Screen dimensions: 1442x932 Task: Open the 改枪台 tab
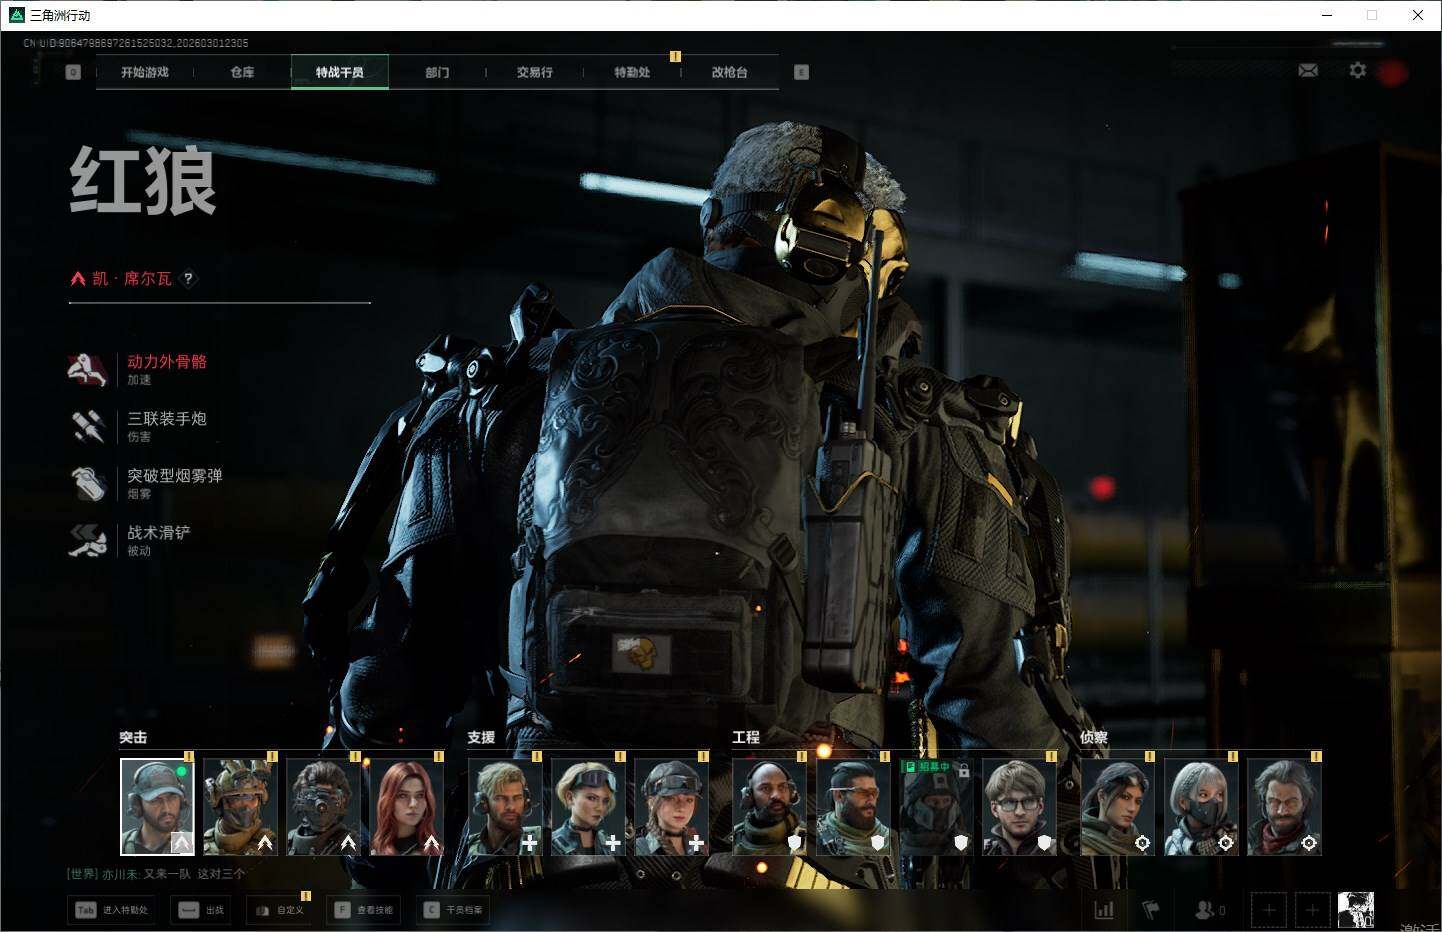pyautogui.click(x=729, y=72)
